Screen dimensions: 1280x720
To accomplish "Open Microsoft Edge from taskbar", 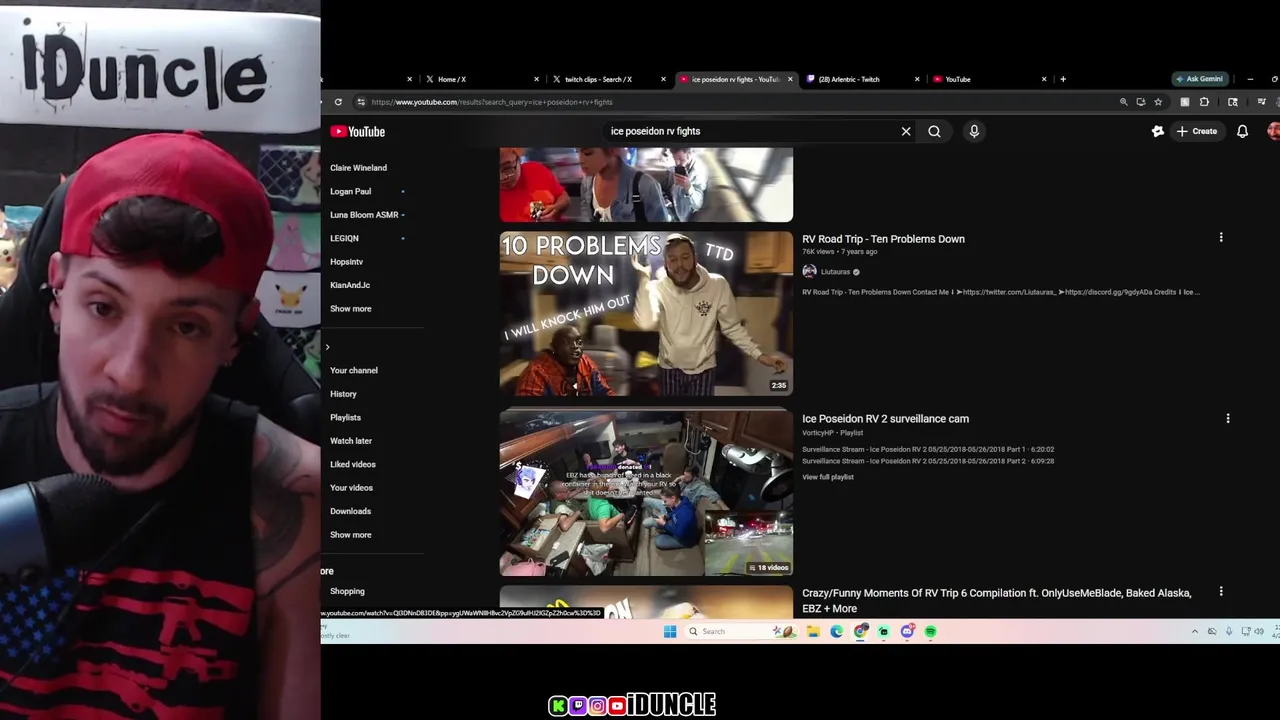I will coord(836,631).
